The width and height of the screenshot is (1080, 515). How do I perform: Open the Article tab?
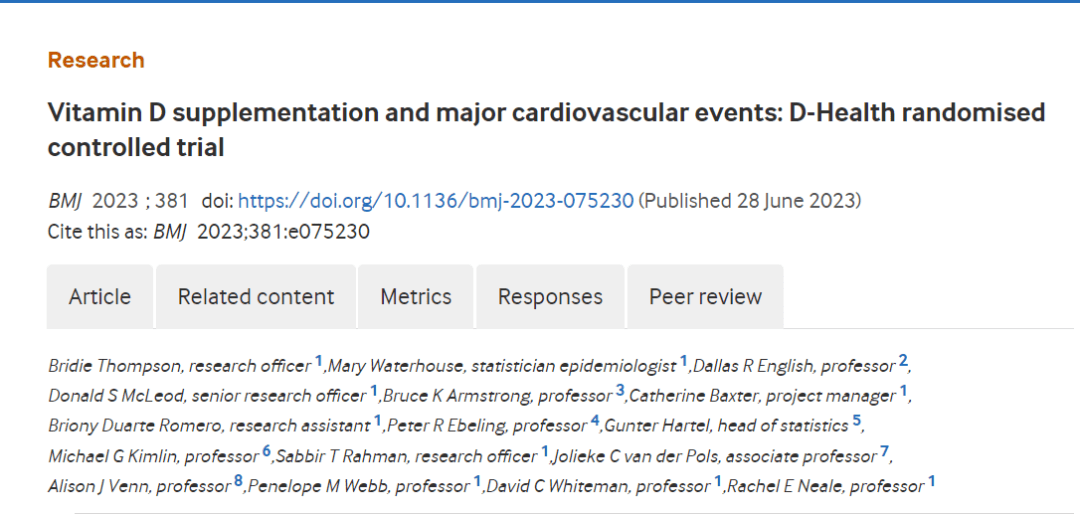click(100, 297)
